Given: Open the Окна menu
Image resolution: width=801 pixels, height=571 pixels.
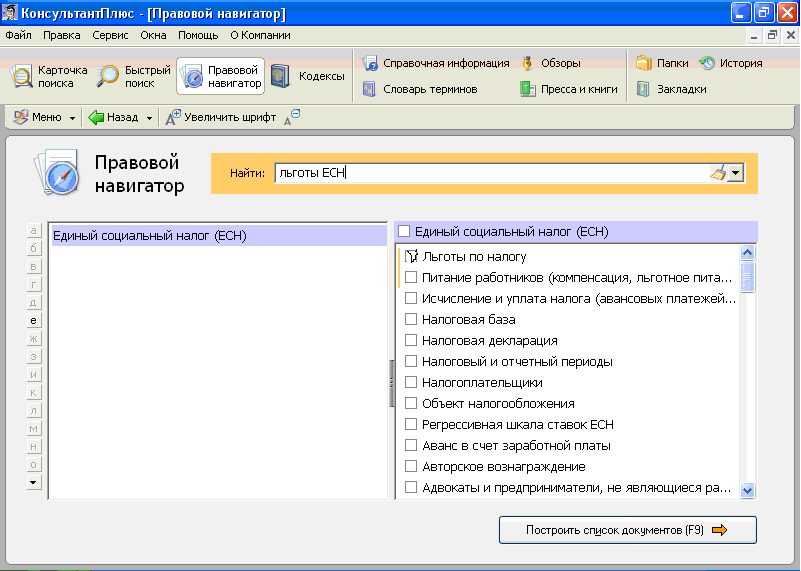Looking at the screenshot, I should click(153, 35).
